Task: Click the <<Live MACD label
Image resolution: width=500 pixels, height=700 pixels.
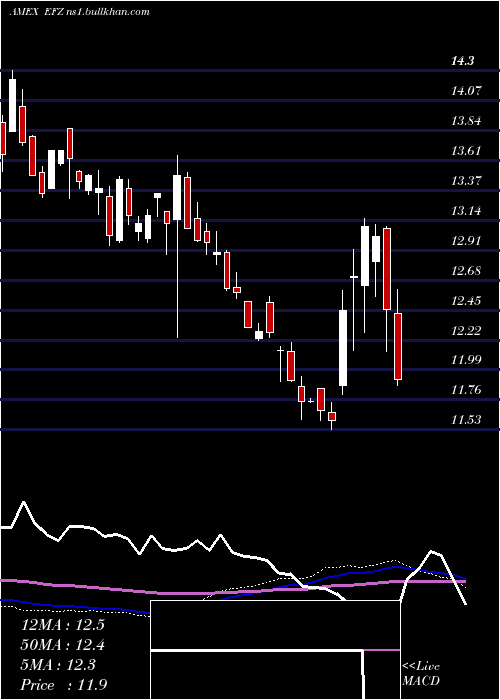Action: (x=421, y=674)
